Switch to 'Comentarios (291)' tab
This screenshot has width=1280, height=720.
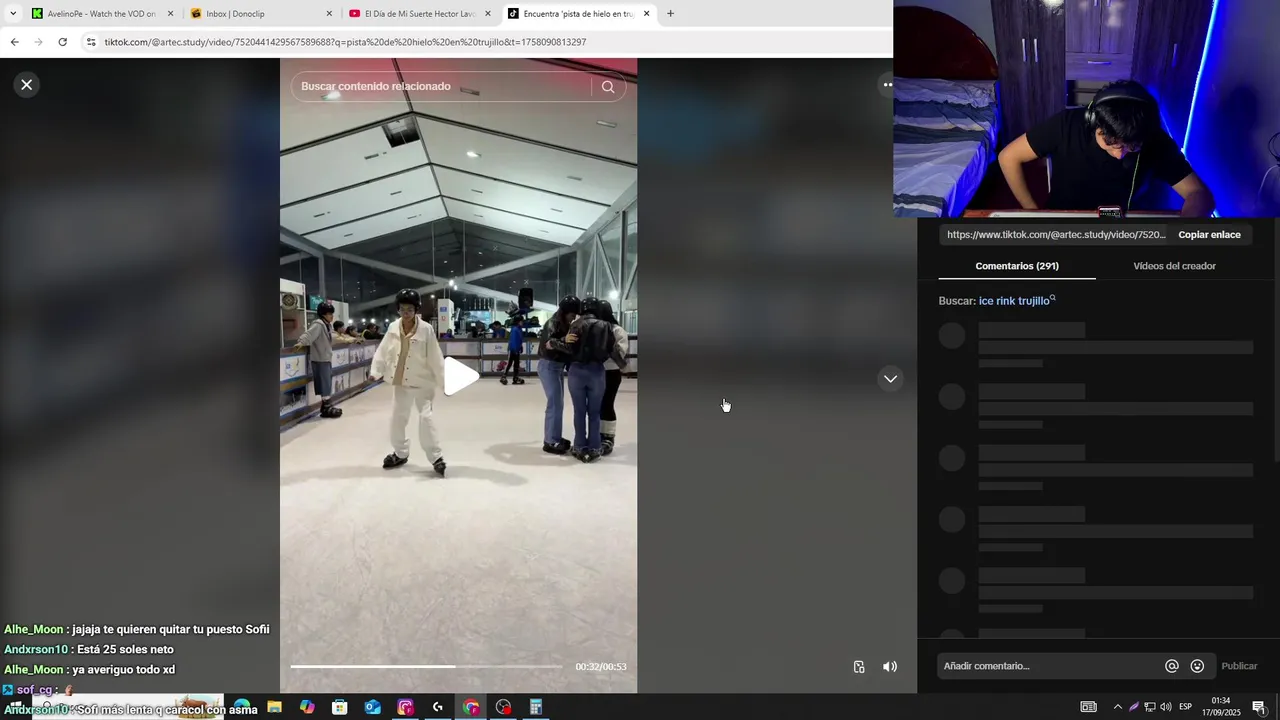pyautogui.click(x=1017, y=266)
